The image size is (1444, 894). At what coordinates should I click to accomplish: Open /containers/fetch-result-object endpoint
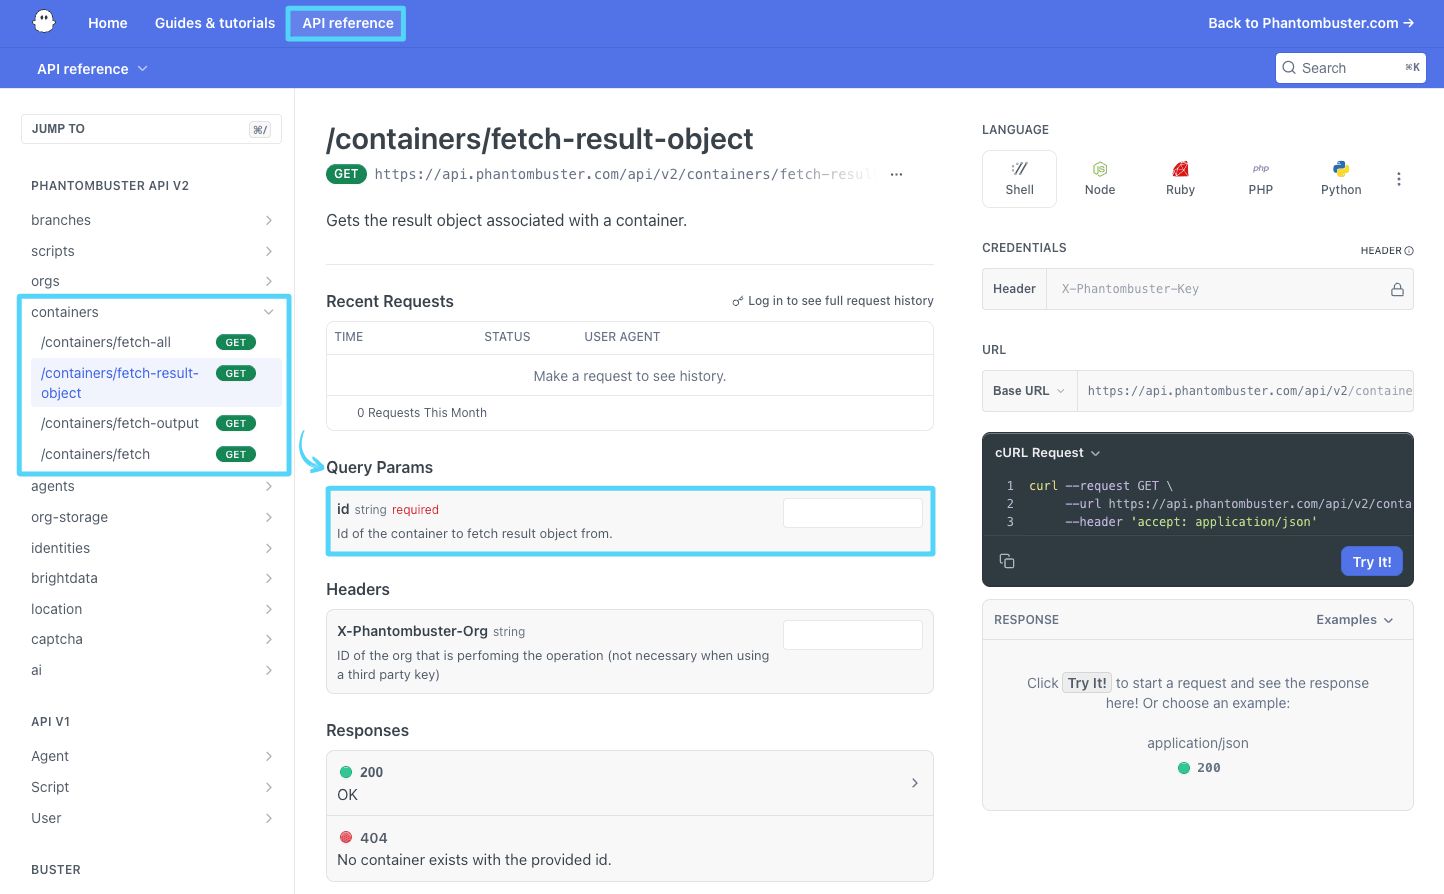(x=120, y=383)
